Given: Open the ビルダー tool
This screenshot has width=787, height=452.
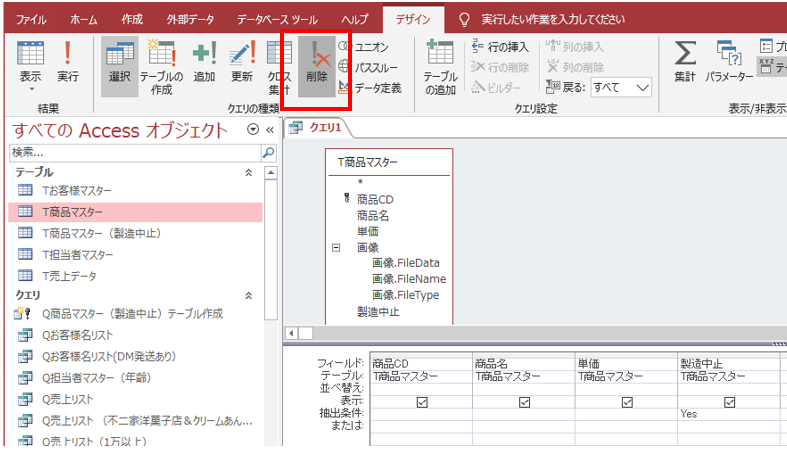Looking at the screenshot, I should [x=496, y=88].
